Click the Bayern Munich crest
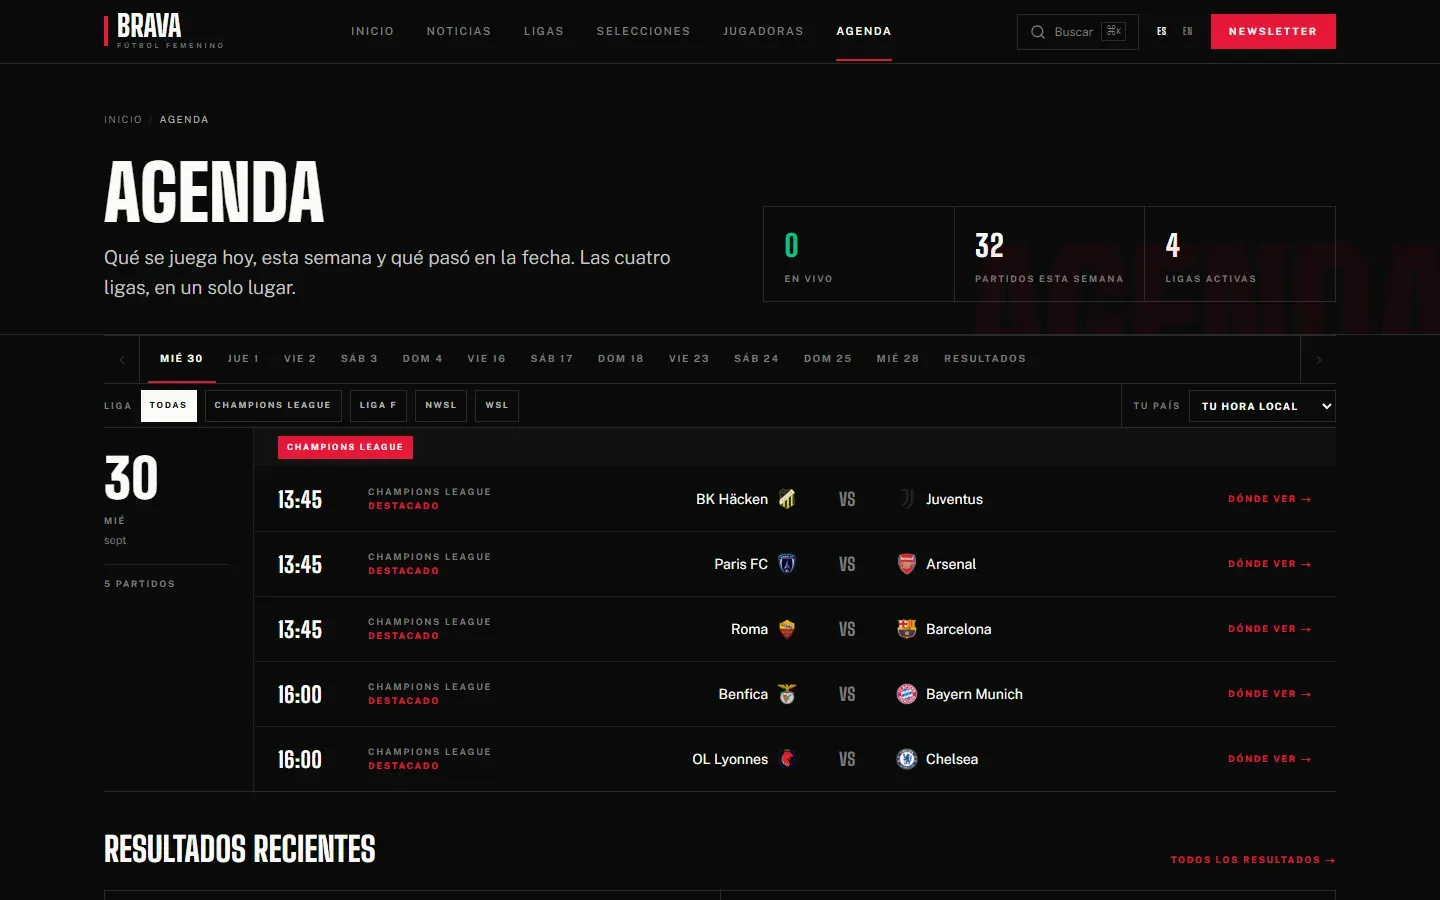Image resolution: width=1440 pixels, height=900 pixels. click(907, 694)
